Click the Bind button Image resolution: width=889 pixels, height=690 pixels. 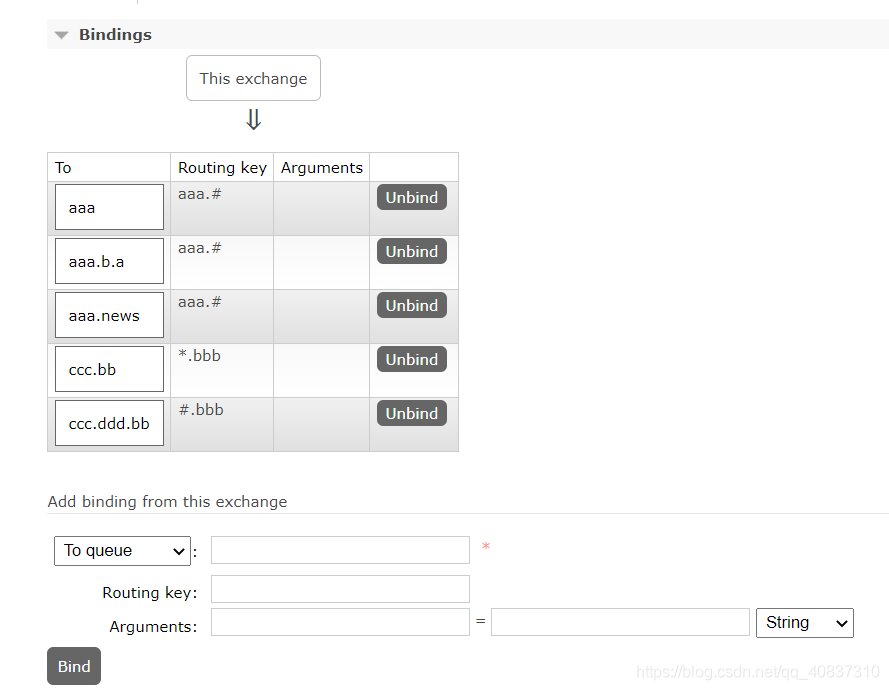[x=74, y=666]
